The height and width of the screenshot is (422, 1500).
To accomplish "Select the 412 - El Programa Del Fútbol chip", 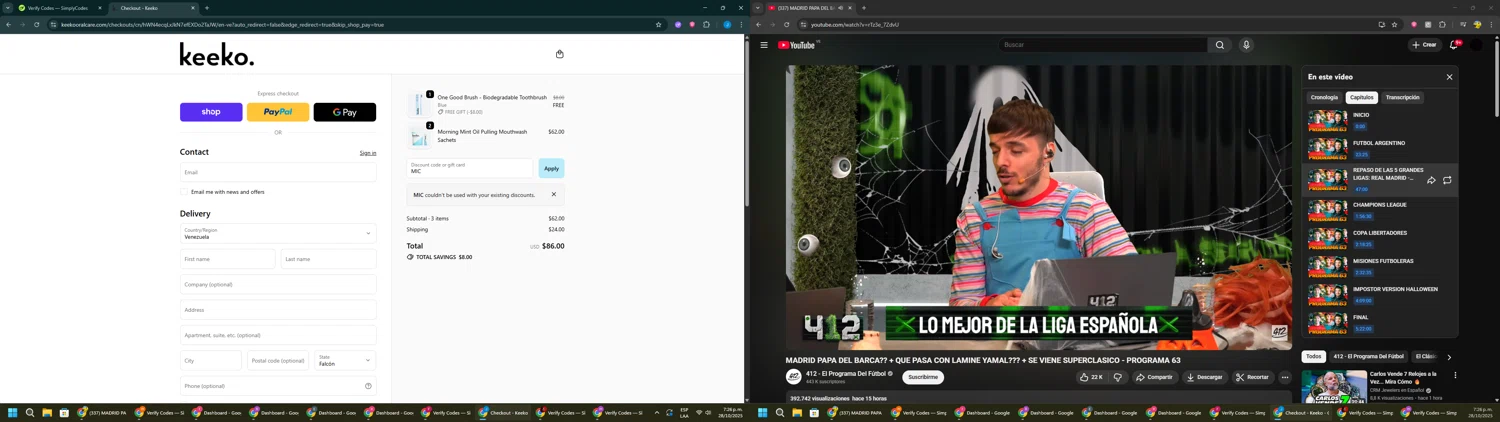I will (x=1368, y=356).
